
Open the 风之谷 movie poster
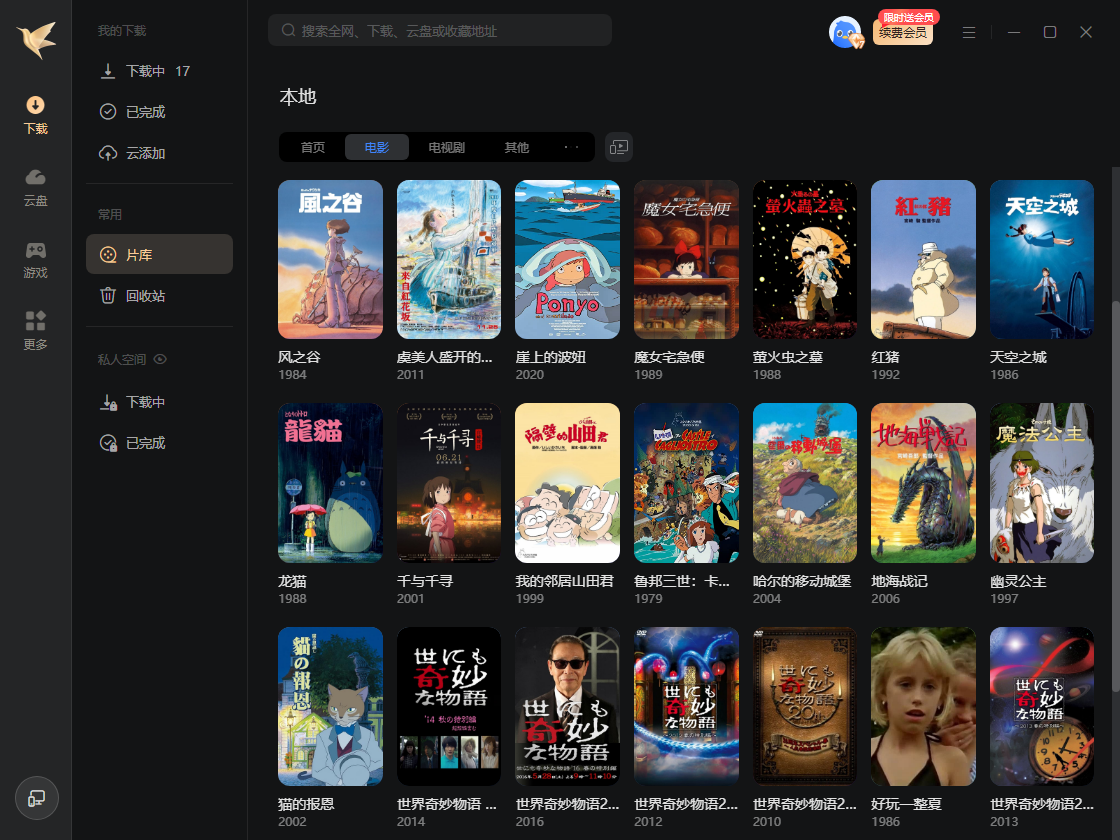(330, 259)
